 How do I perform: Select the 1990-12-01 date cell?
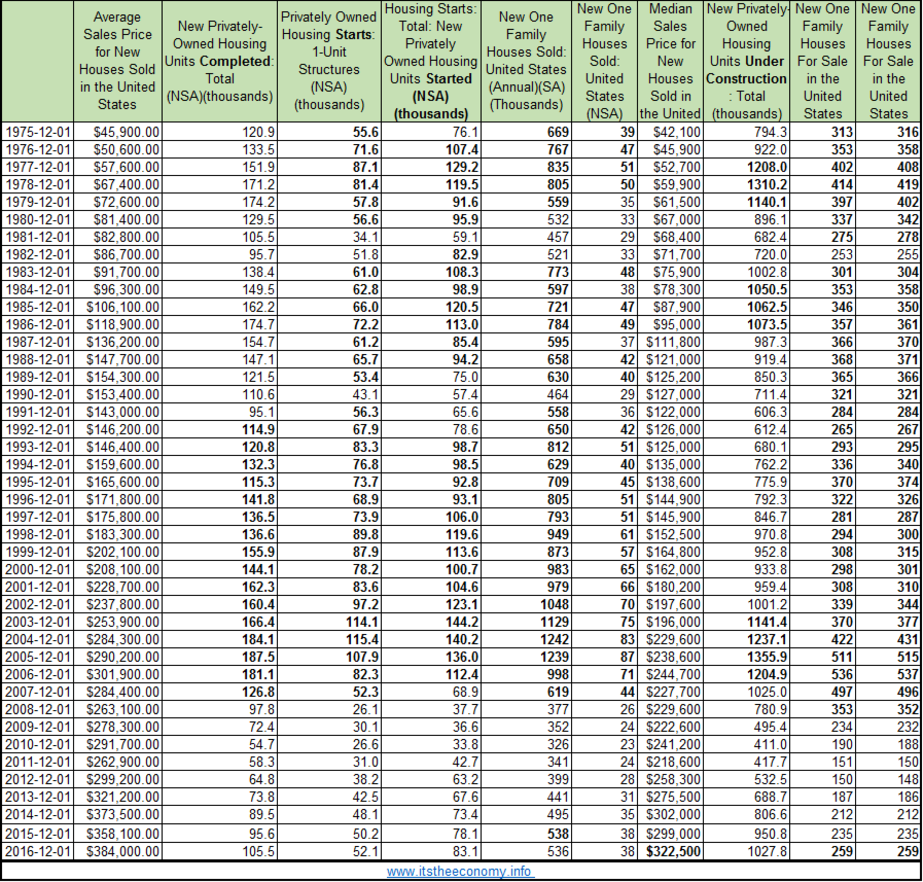point(38,394)
